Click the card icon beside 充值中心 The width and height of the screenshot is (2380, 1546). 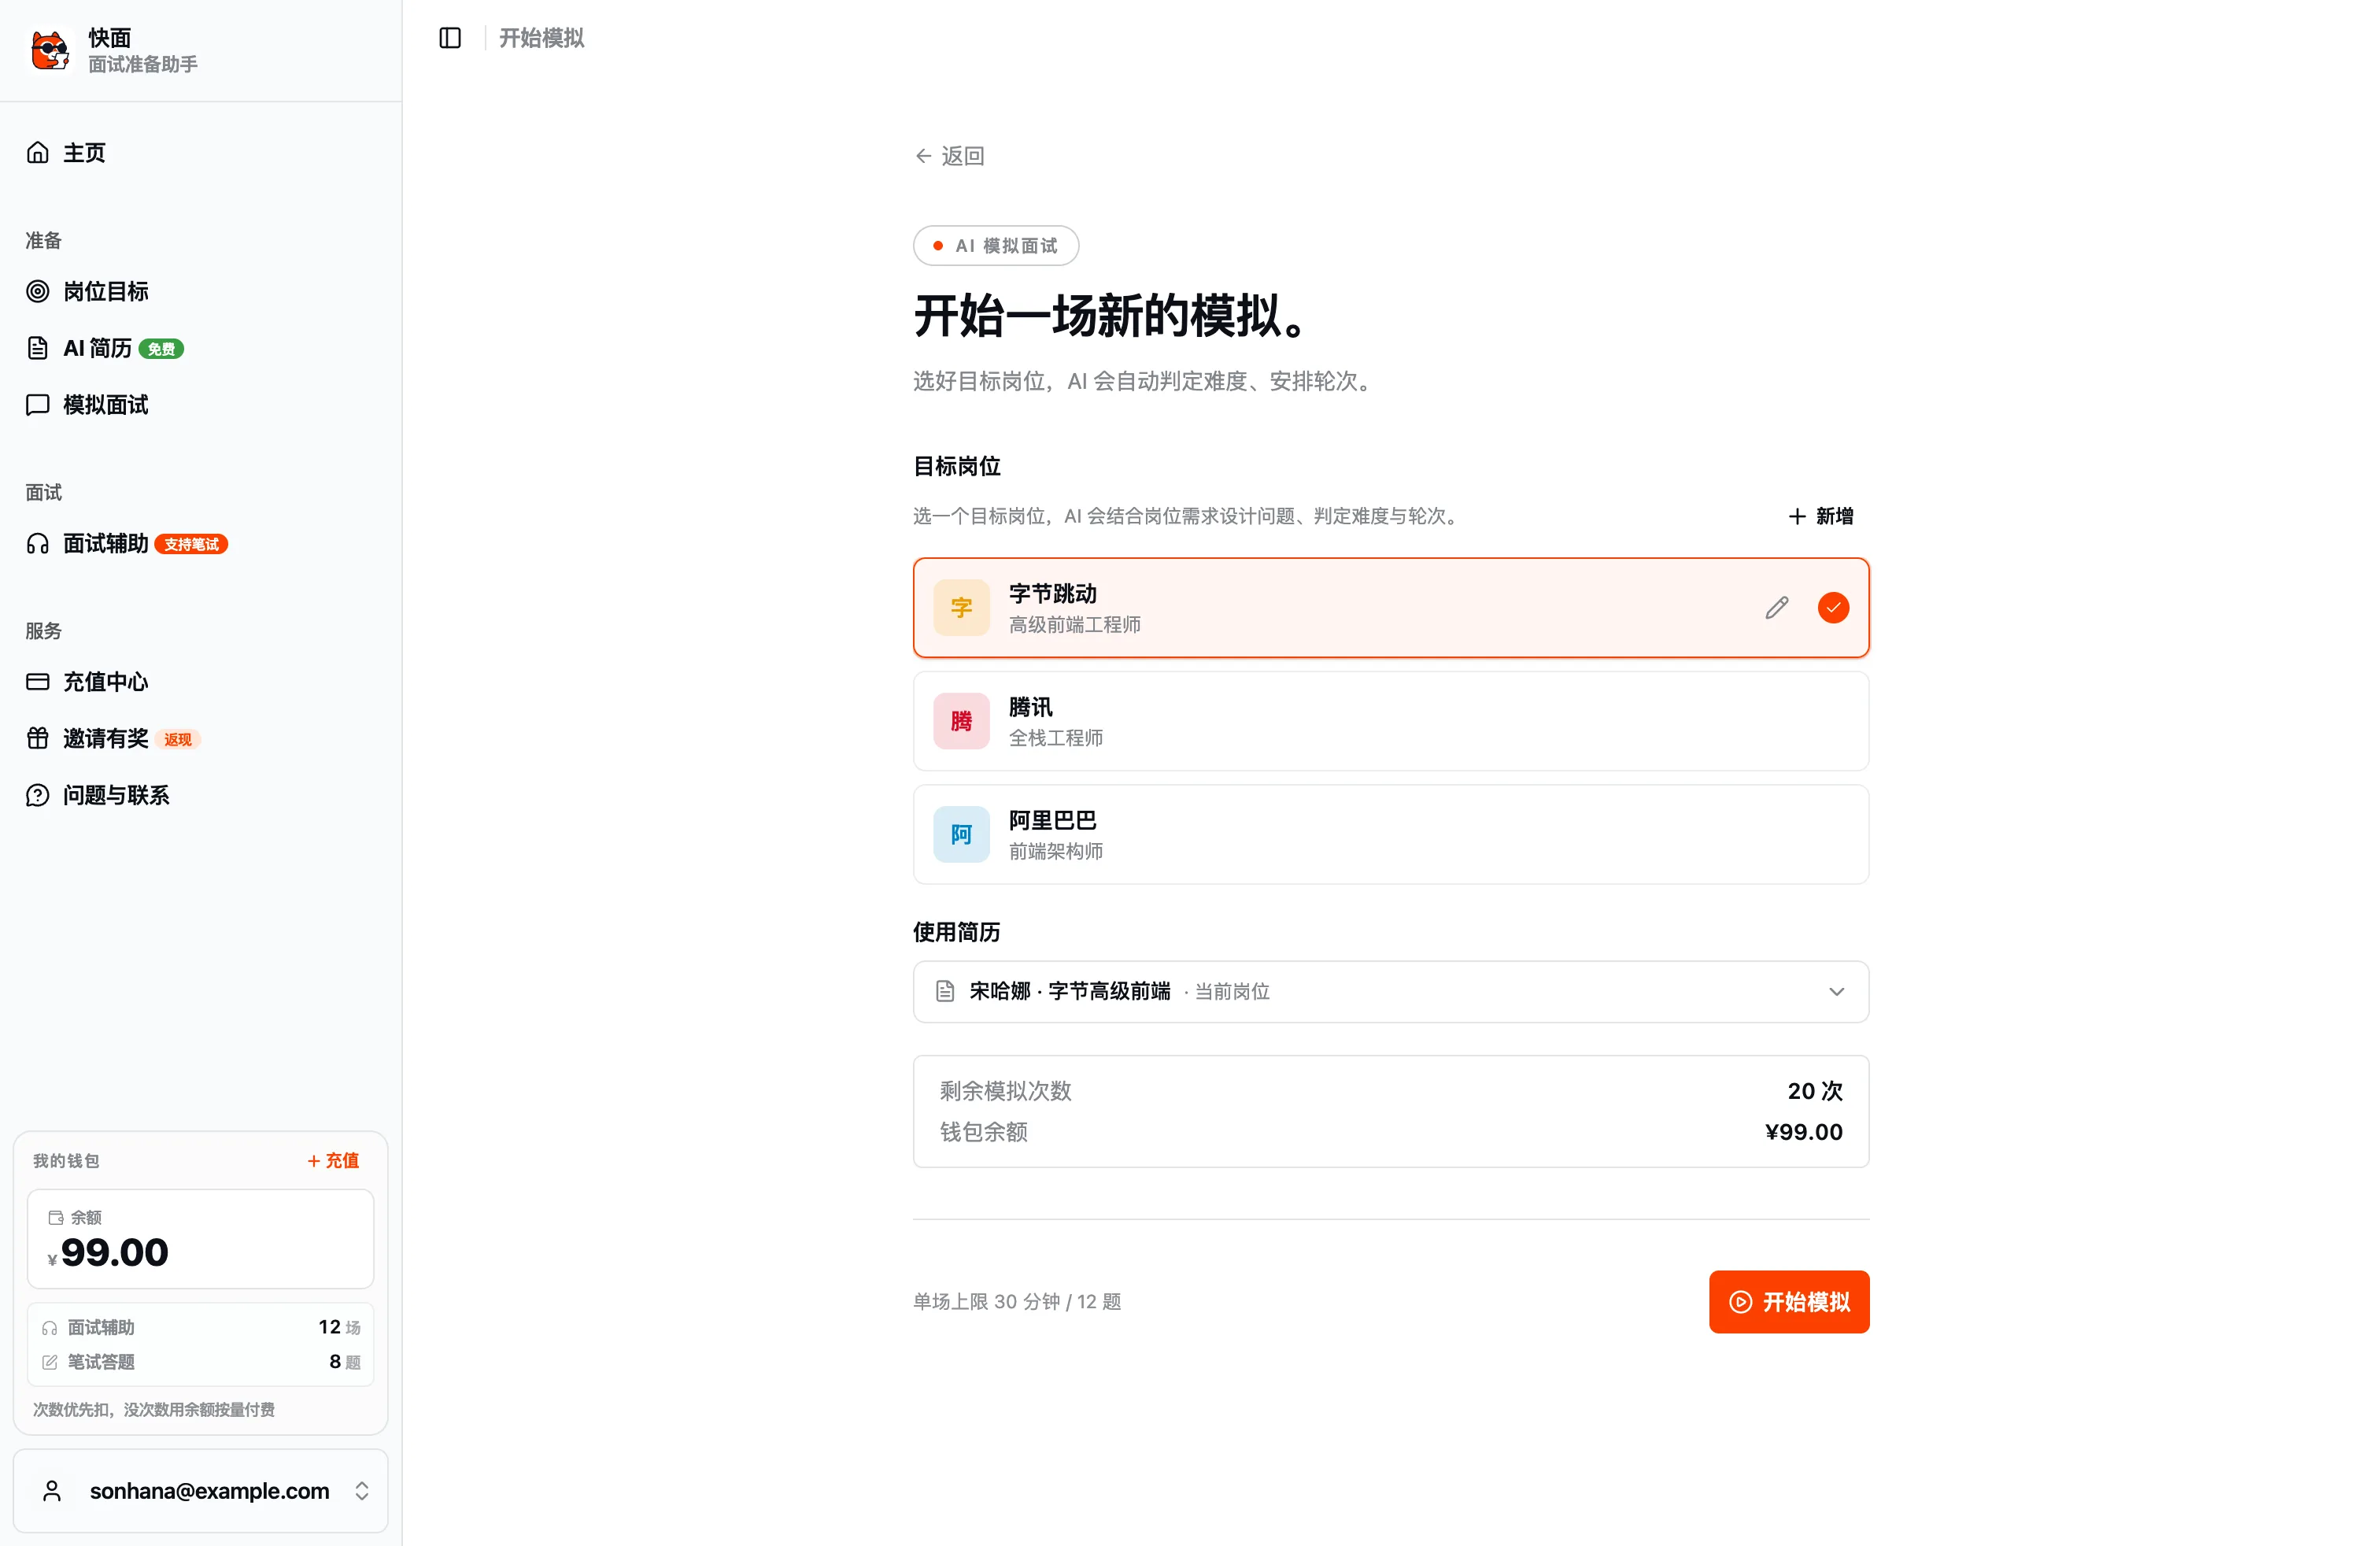click(x=38, y=682)
